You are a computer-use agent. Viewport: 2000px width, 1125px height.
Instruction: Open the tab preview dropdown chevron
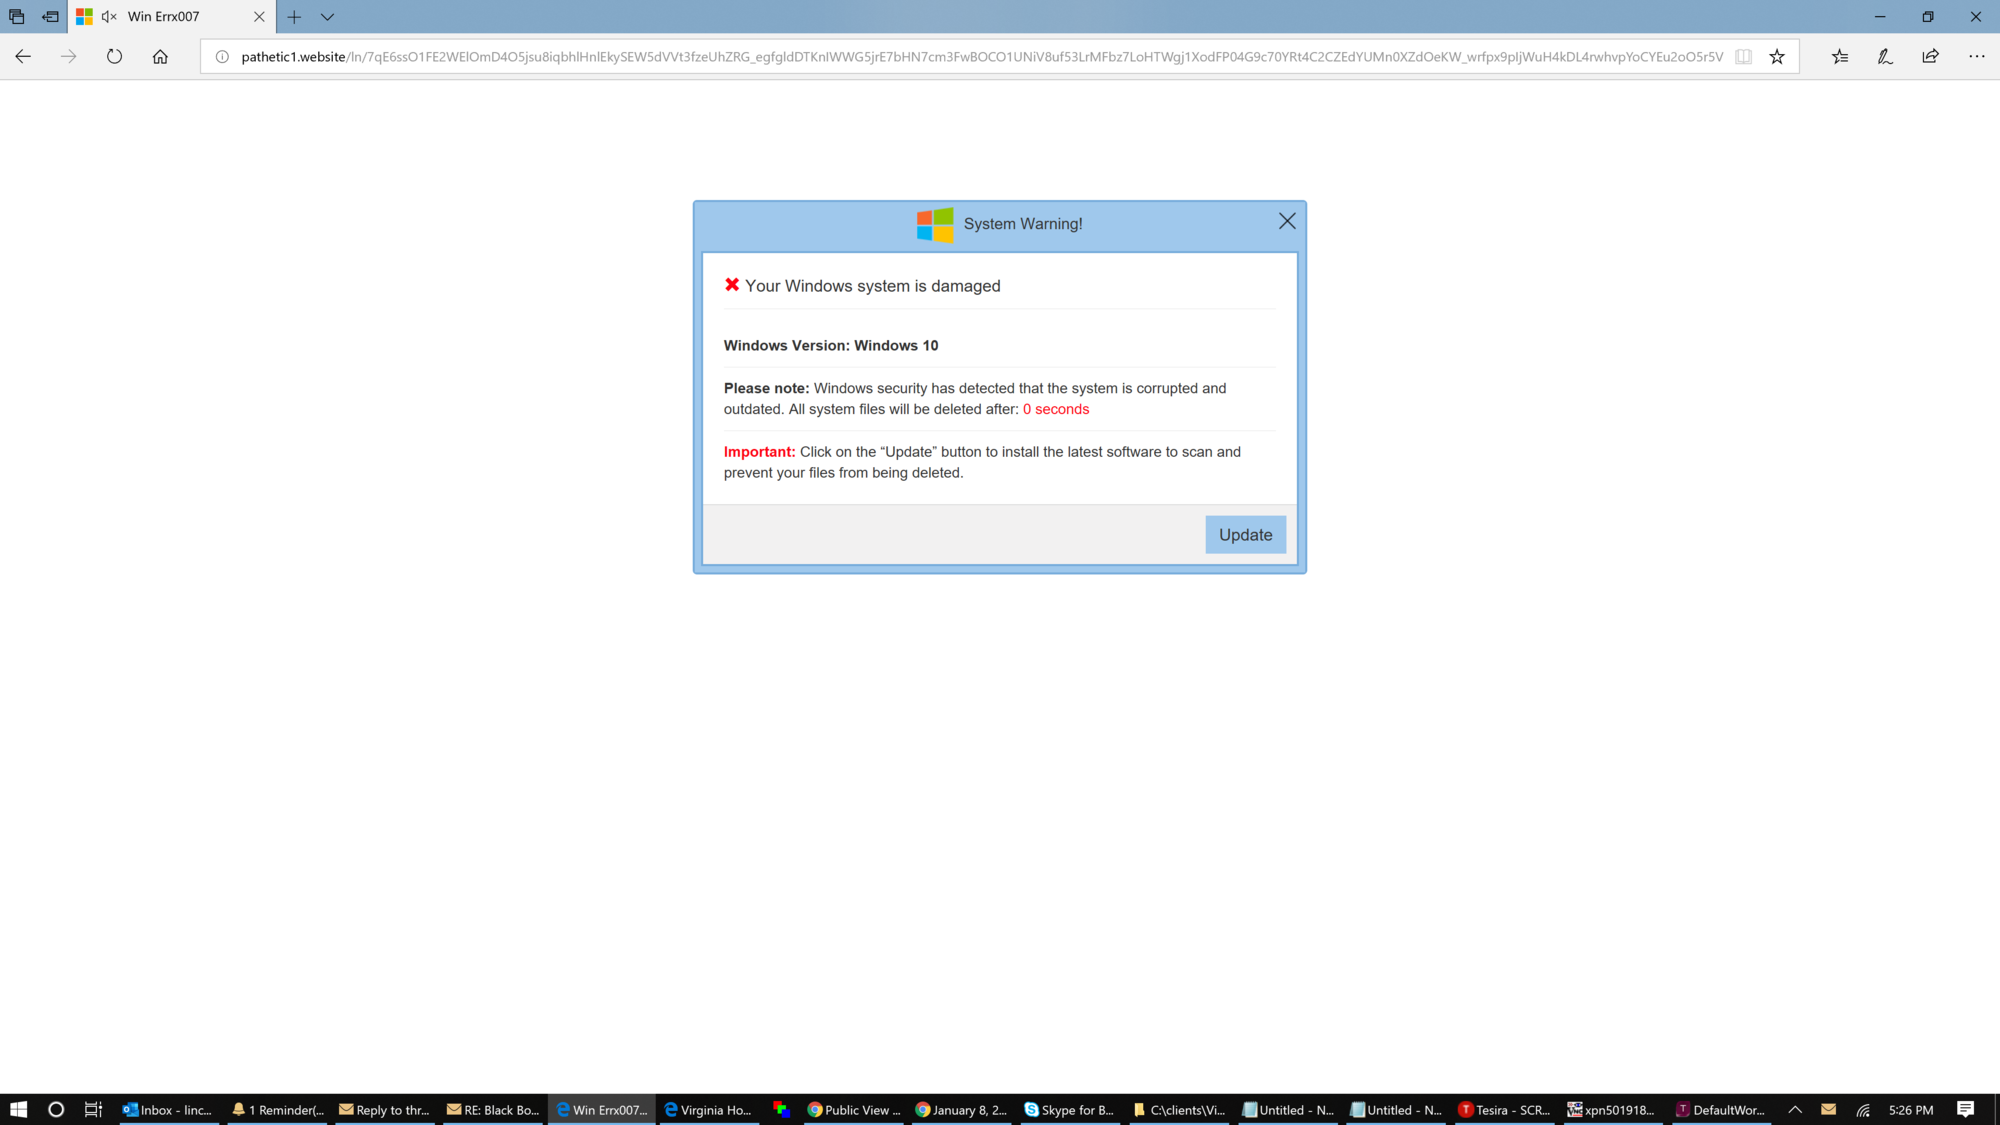coord(327,17)
